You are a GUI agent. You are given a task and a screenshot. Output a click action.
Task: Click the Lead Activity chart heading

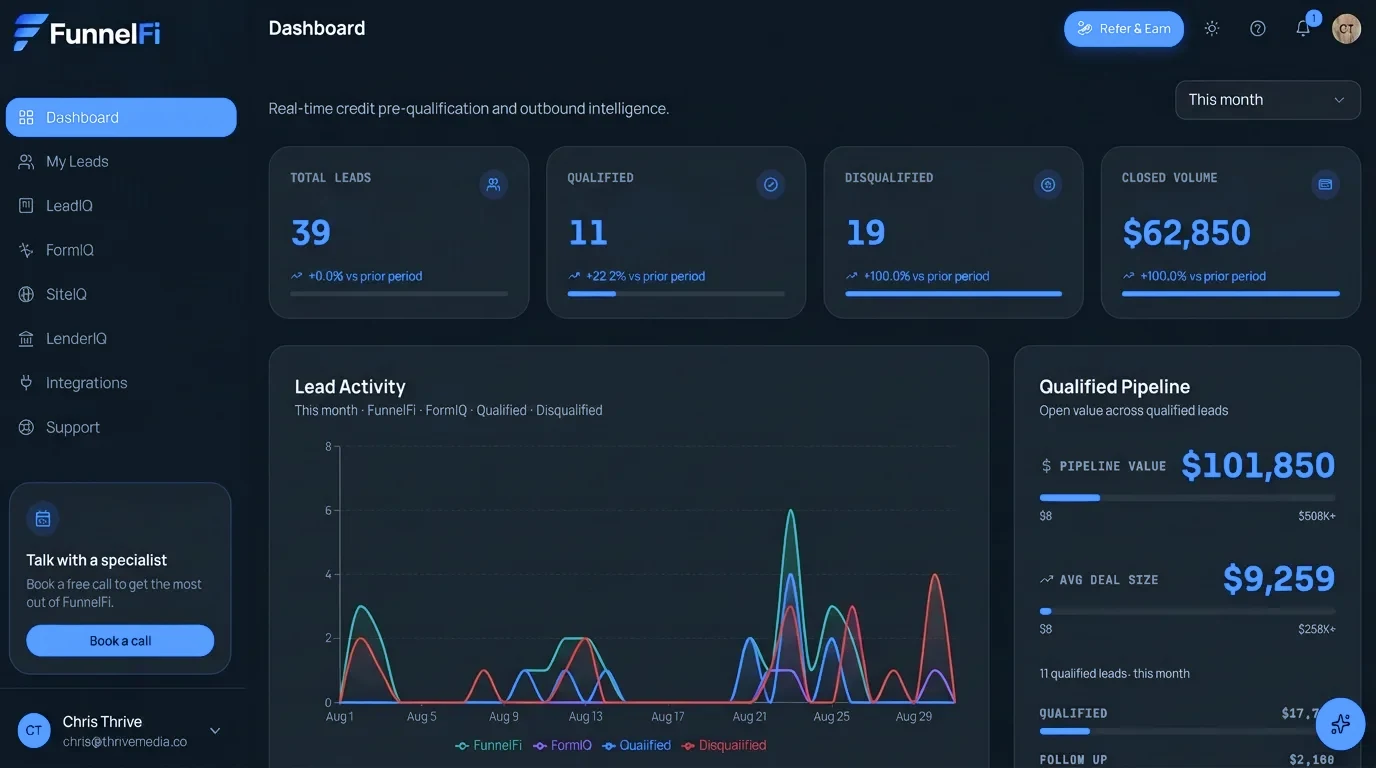(350, 387)
